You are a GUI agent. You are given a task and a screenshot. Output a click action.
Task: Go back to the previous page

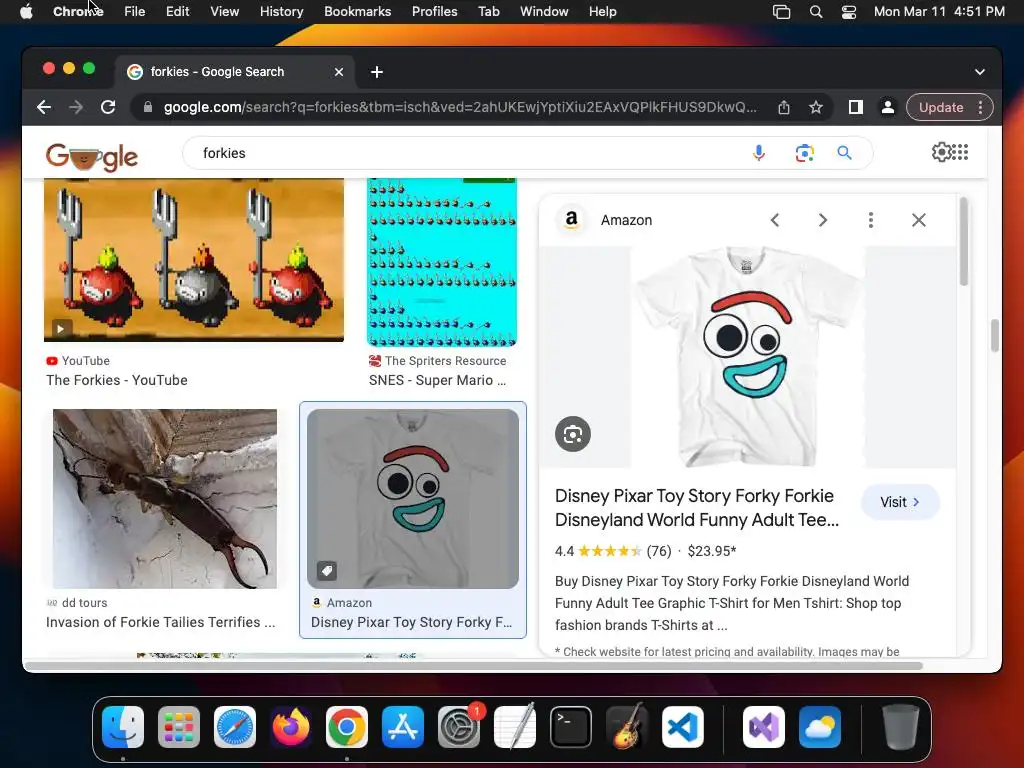coord(44,107)
